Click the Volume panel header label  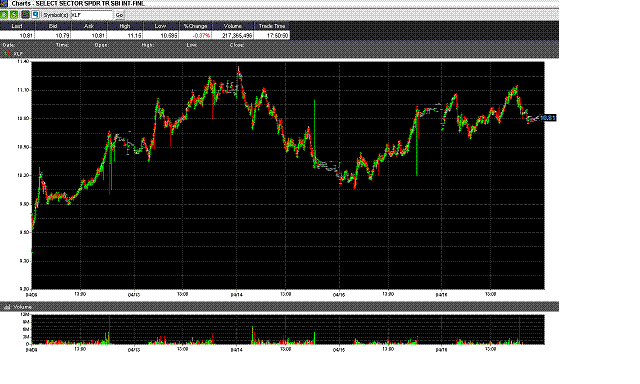click(x=22, y=307)
